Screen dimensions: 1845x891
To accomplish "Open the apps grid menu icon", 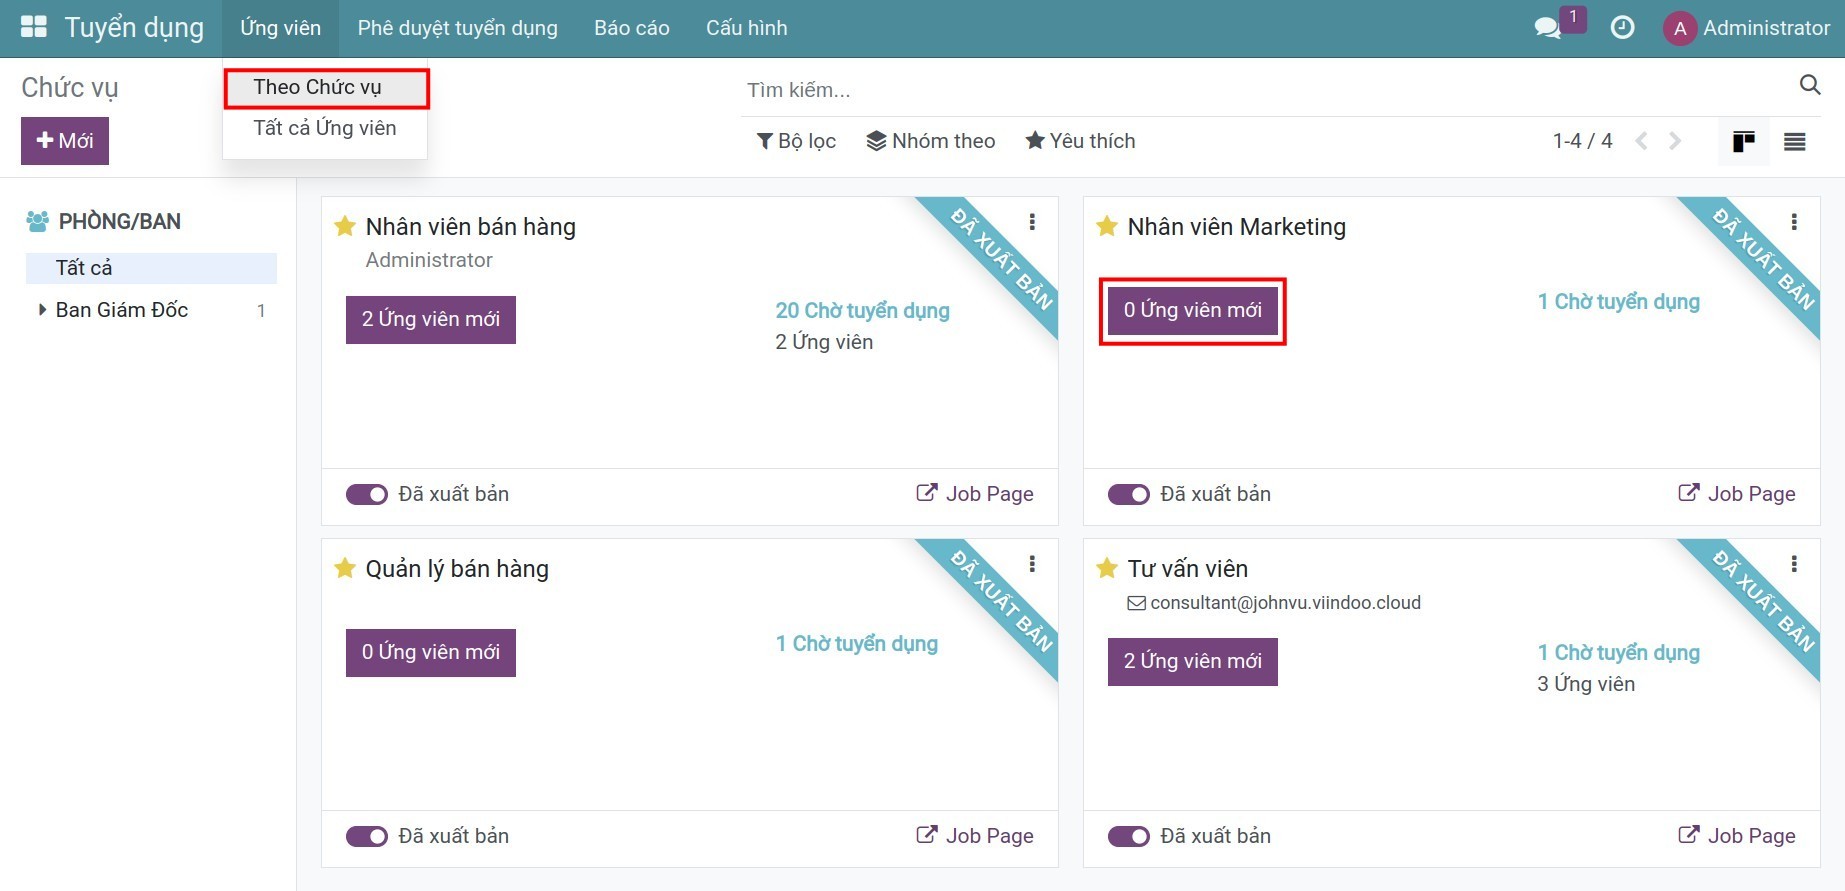I will click(x=34, y=27).
